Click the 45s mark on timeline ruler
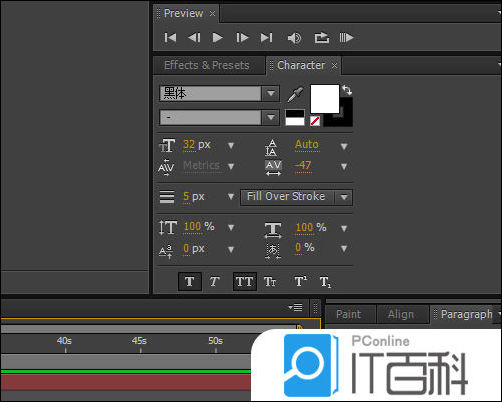Viewport: 502px width, 402px height. (x=139, y=341)
